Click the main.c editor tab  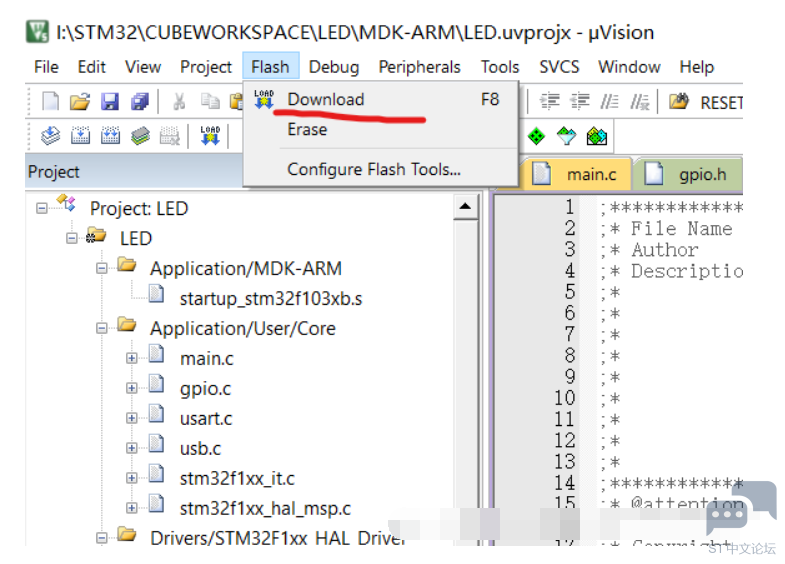[x=576, y=174]
